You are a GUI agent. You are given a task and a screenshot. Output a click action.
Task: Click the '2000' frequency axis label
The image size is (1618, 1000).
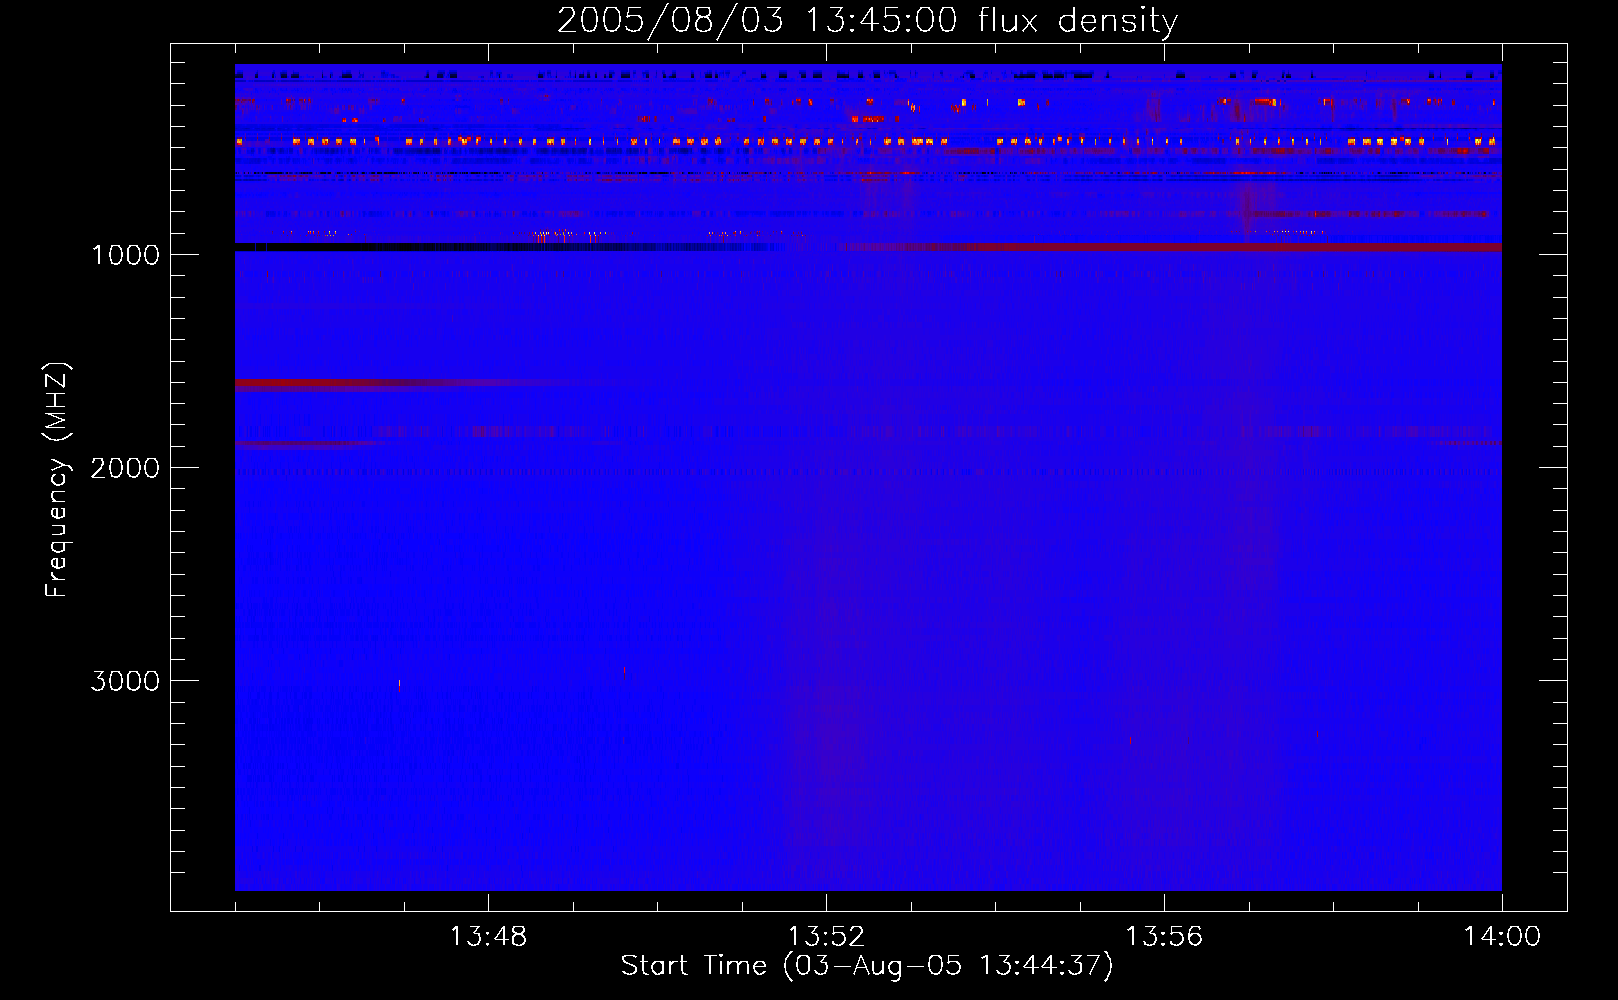125,468
